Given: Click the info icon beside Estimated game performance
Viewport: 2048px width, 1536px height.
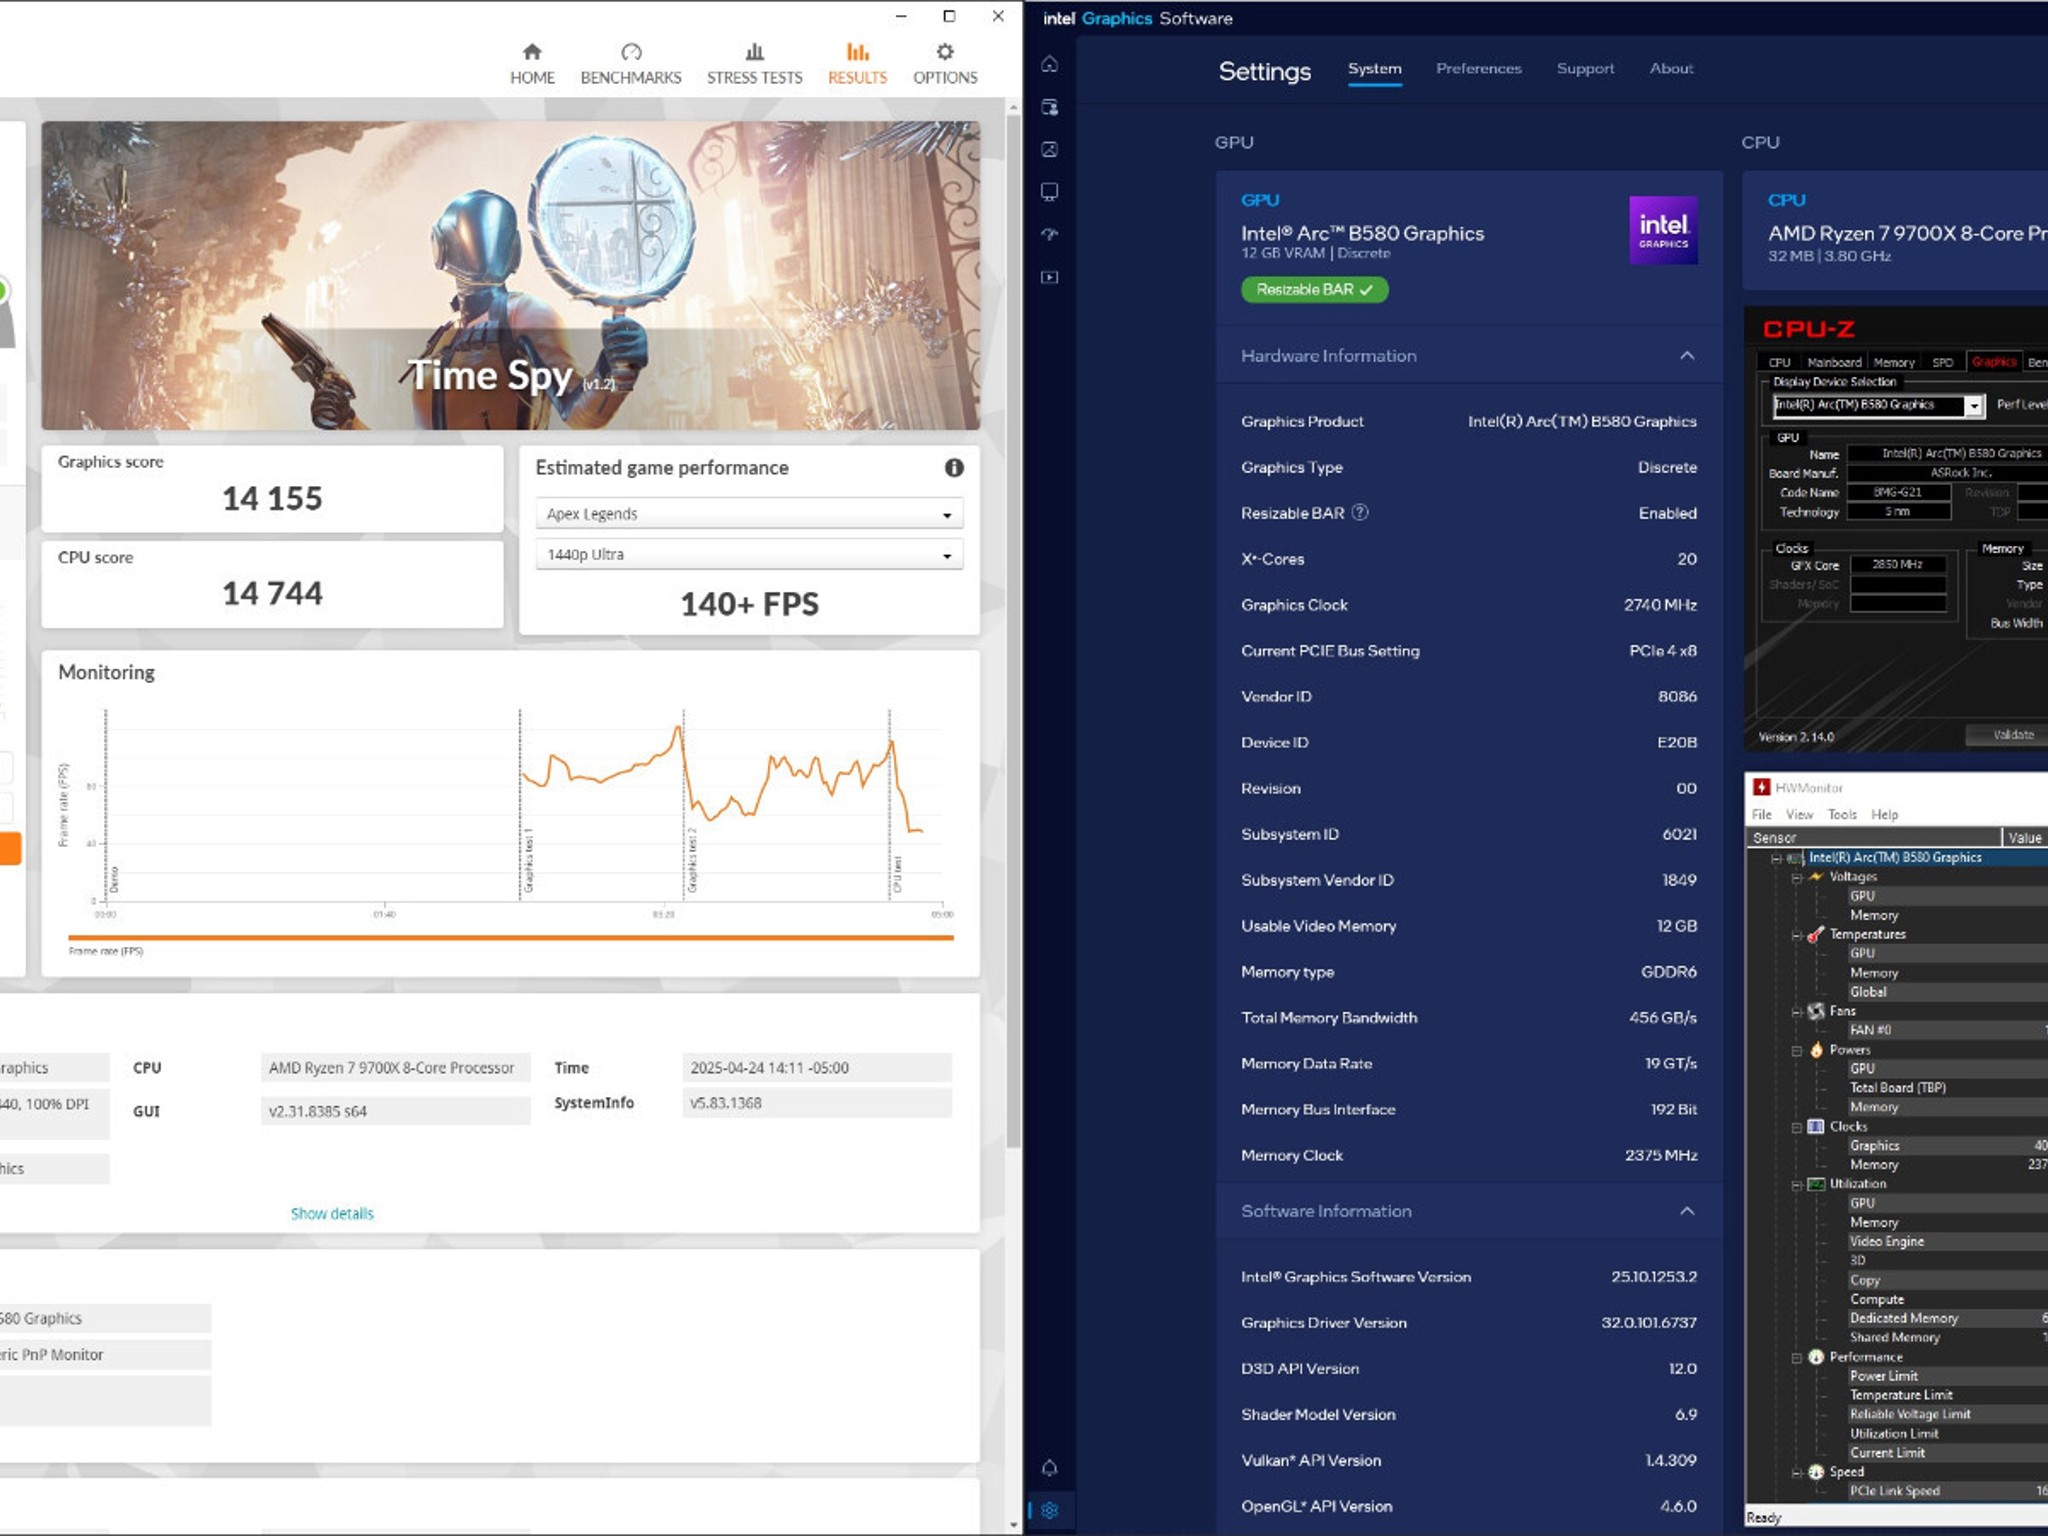Looking at the screenshot, I should coord(954,467).
